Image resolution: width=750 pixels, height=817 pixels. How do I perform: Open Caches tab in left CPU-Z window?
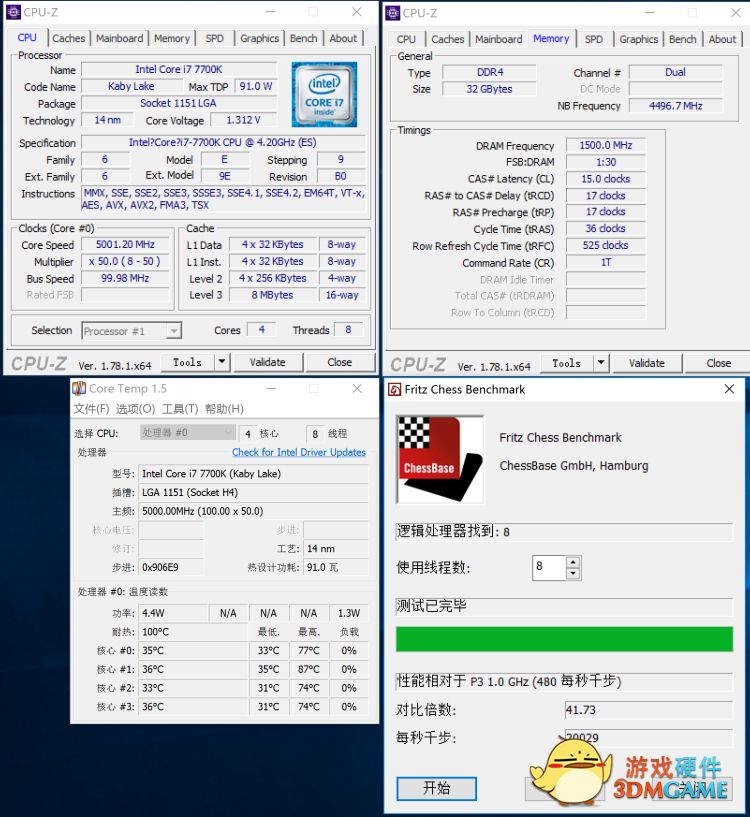(x=68, y=38)
